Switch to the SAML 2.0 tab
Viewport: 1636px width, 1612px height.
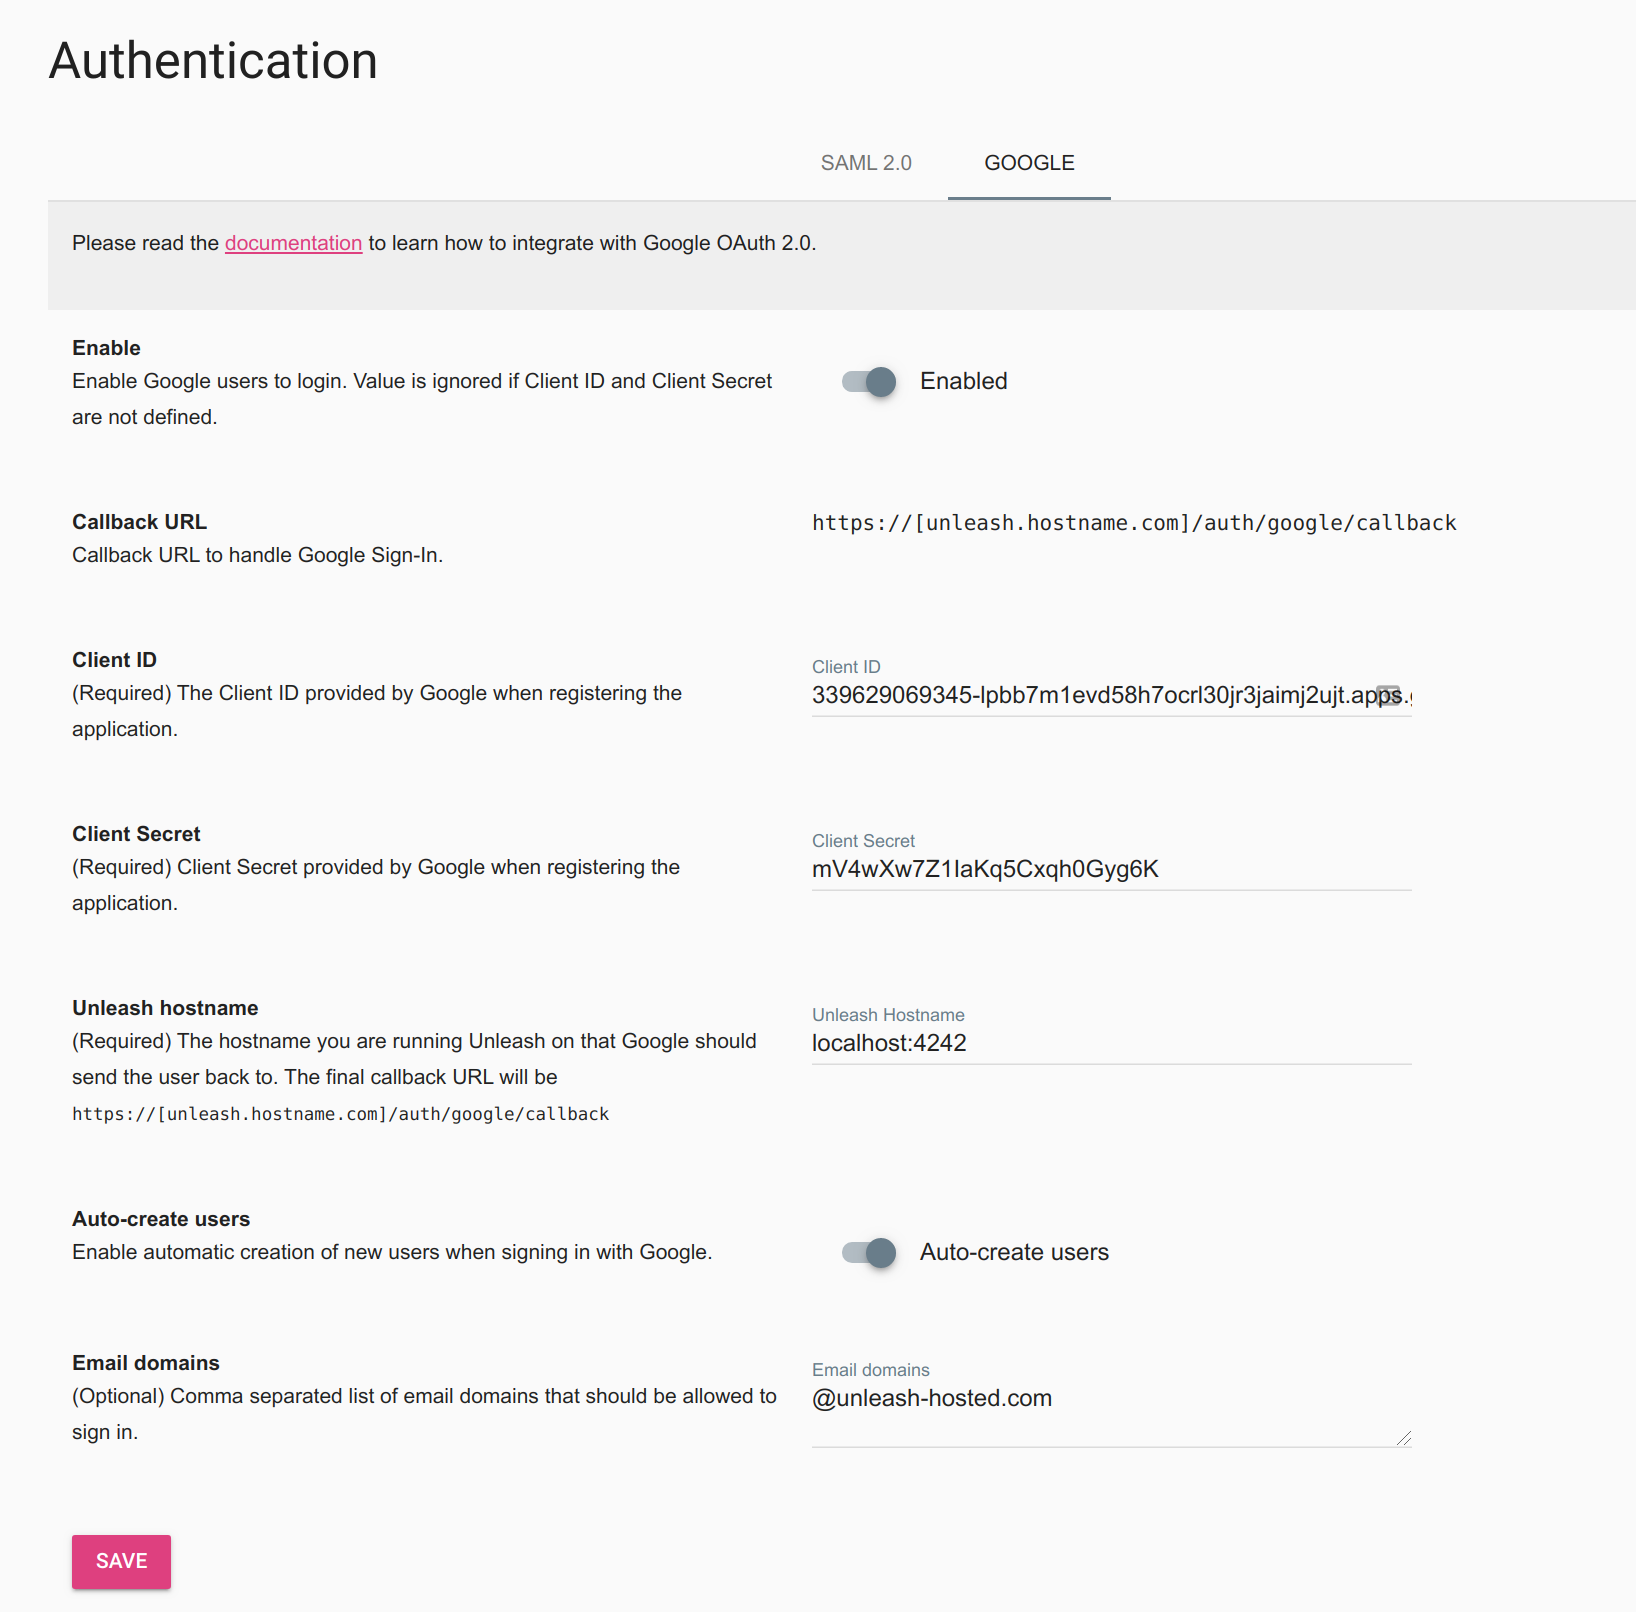(x=866, y=162)
